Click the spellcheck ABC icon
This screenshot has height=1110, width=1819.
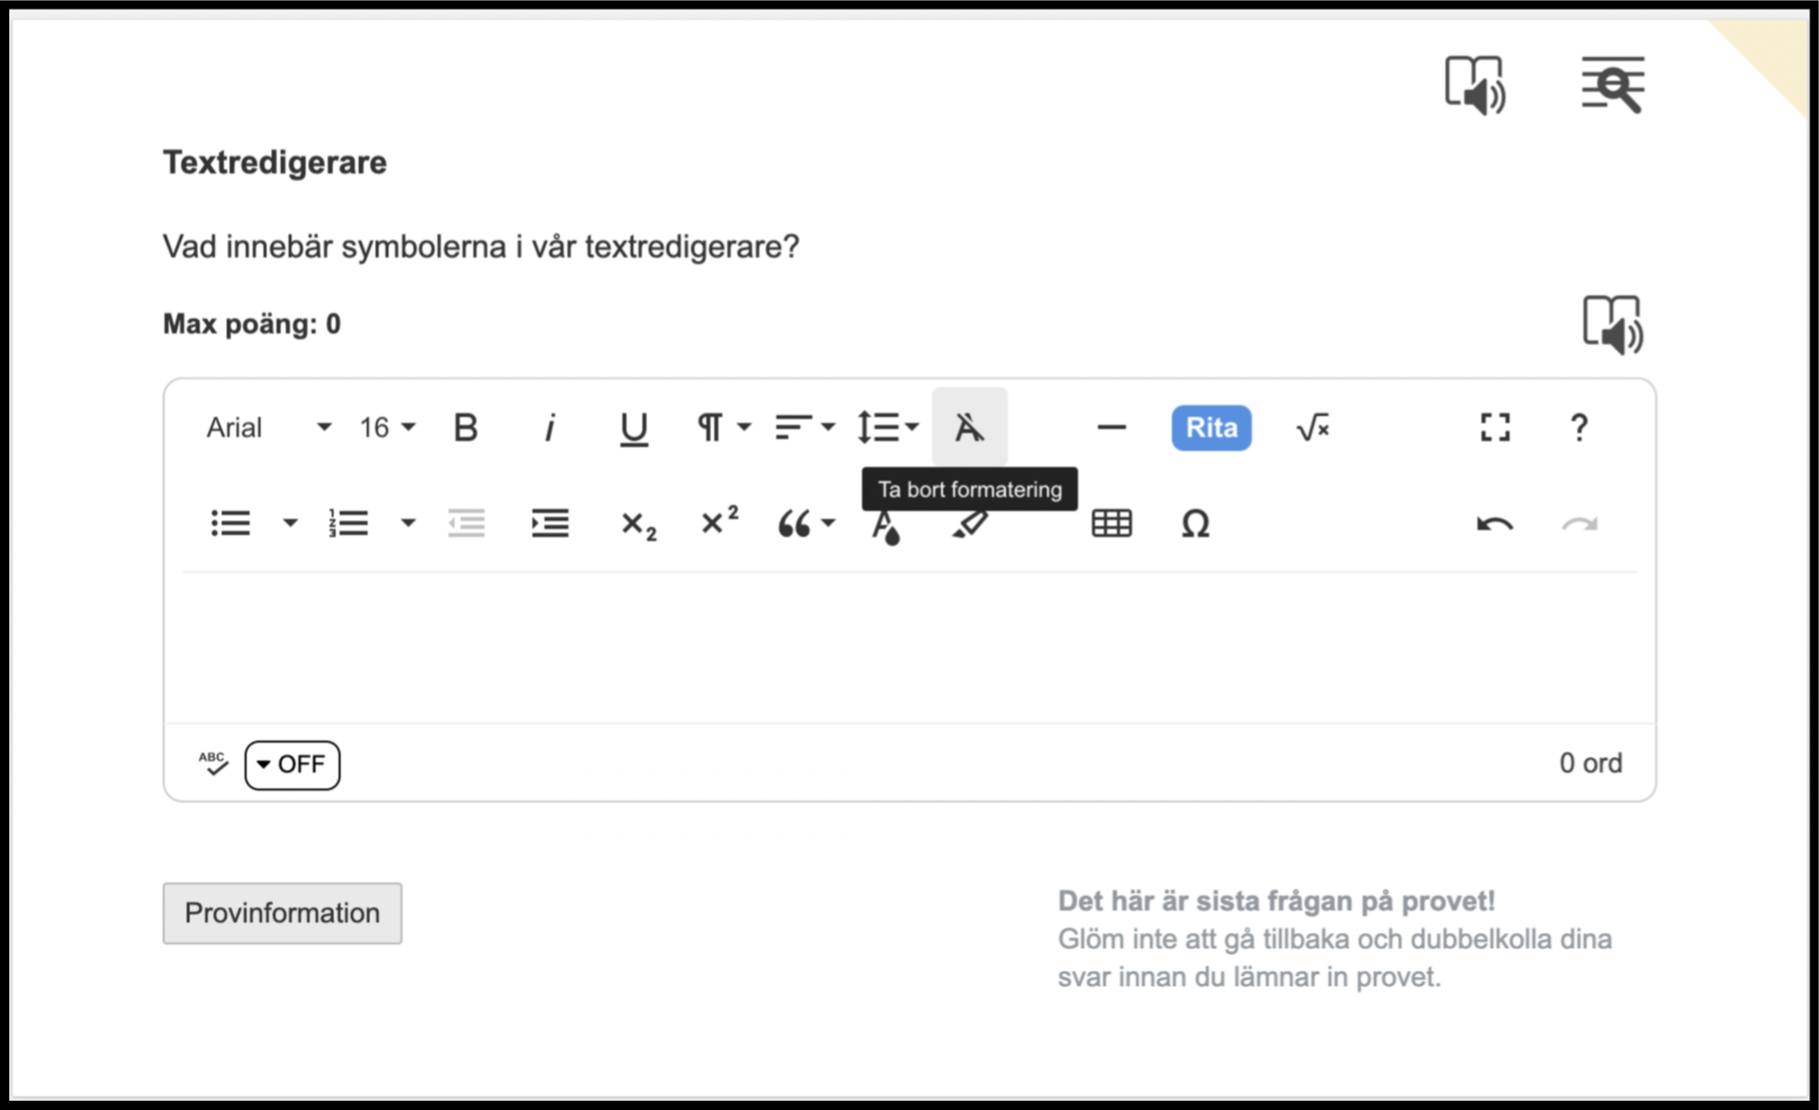[213, 764]
